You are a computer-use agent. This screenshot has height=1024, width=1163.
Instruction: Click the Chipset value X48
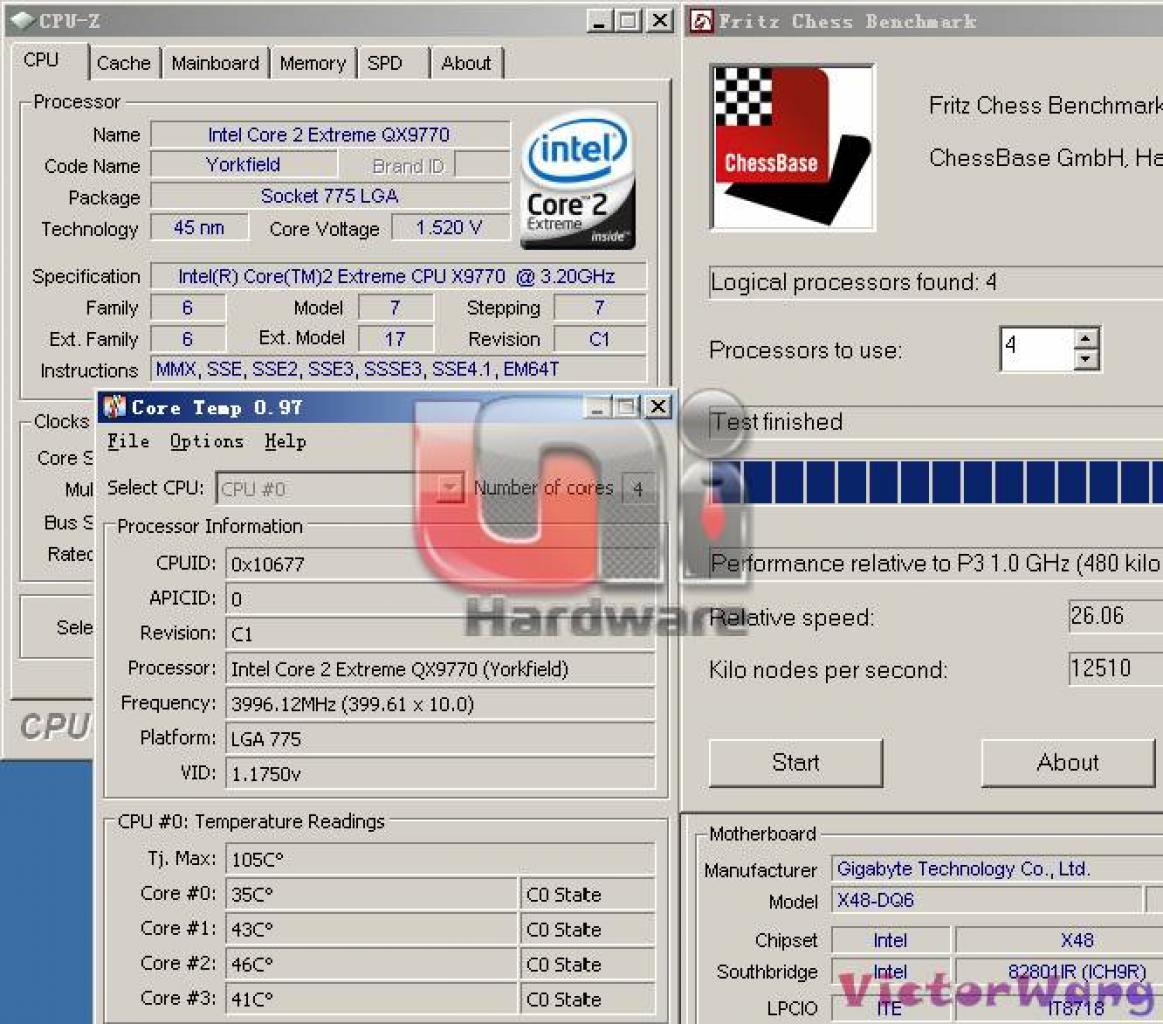point(1059,940)
